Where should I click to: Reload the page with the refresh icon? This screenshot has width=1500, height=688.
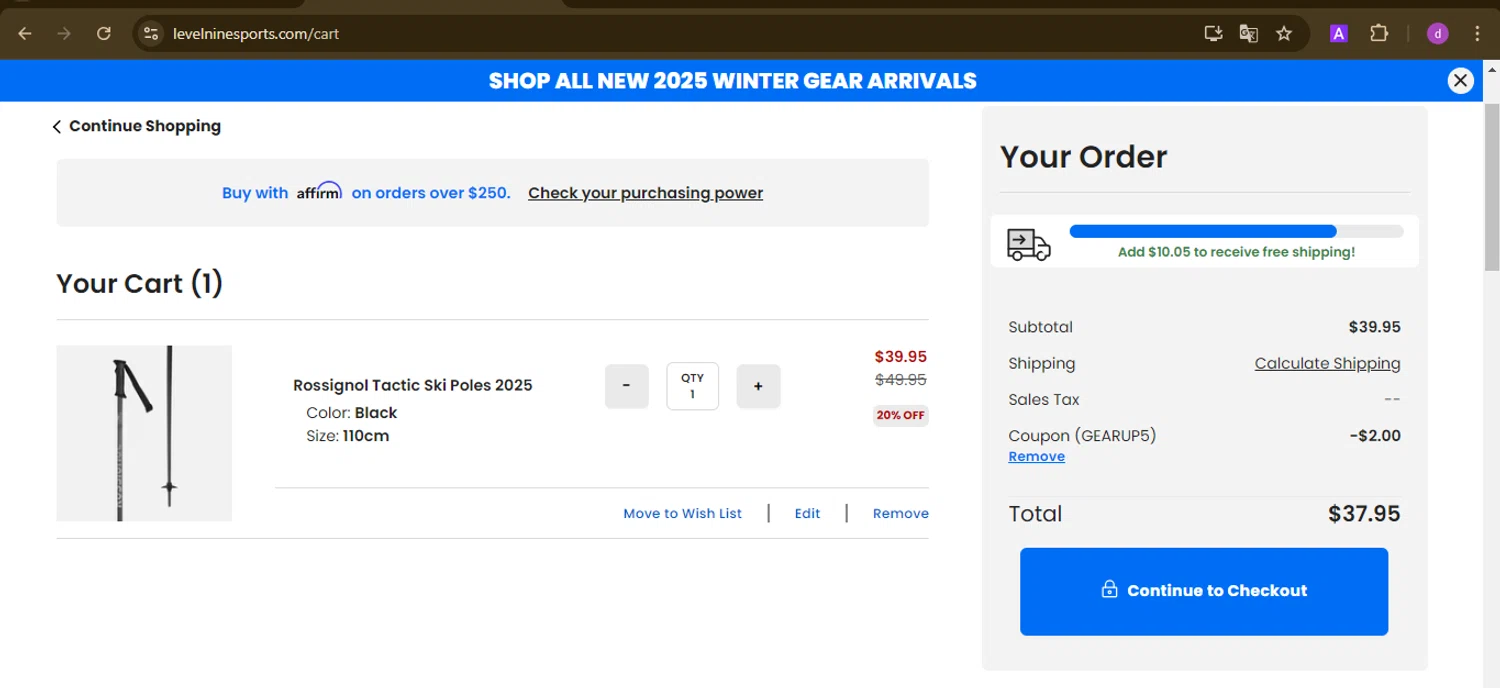click(x=104, y=34)
